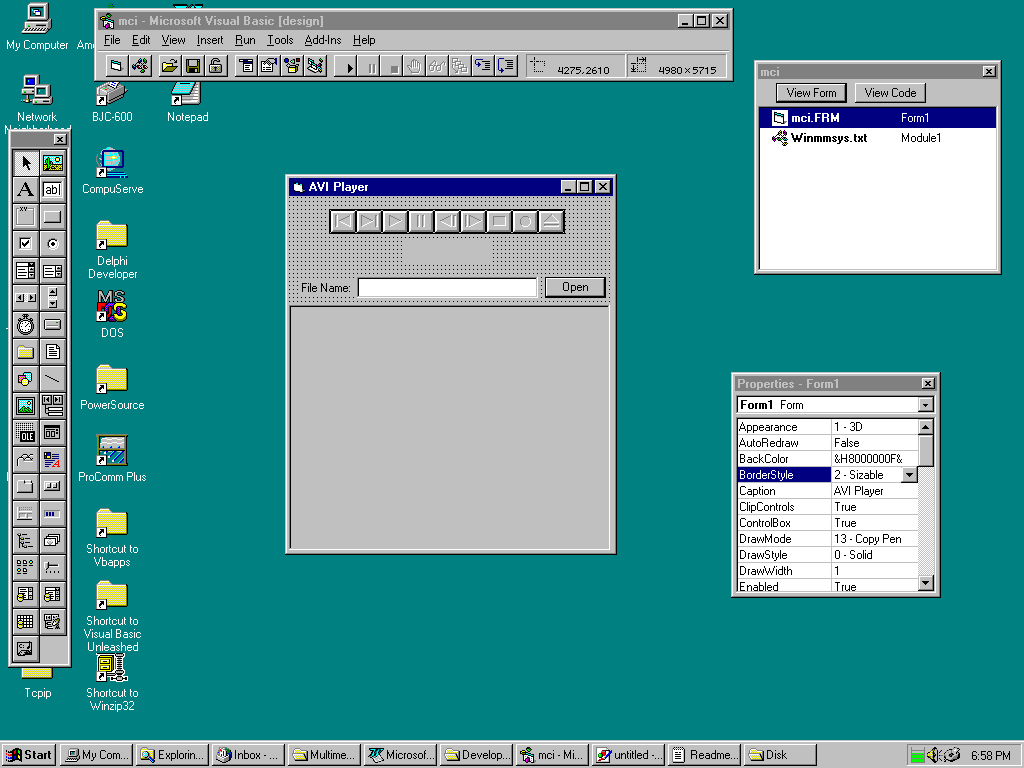The width and height of the screenshot is (1024, 768).
Task: Click the Save Project floppy disk icon
Action: (x=192, y=66)
